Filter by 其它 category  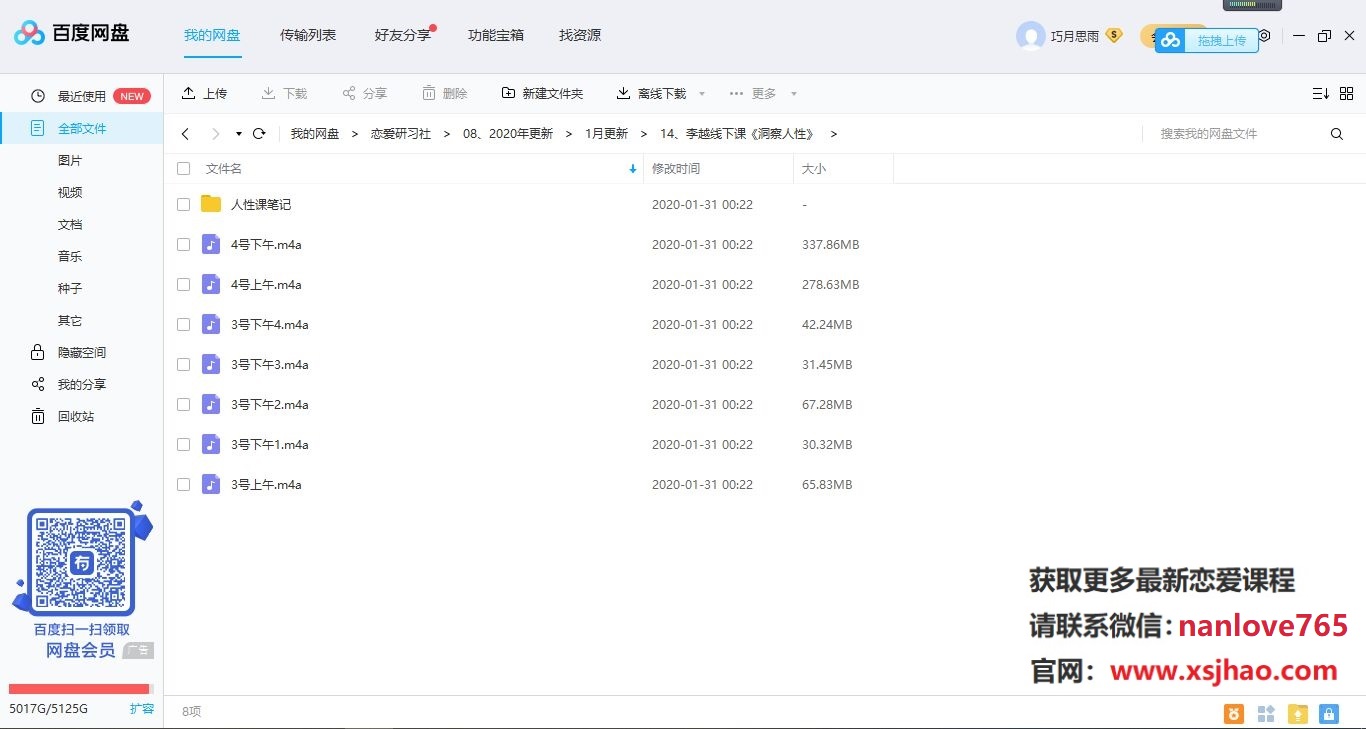[70, 320]
